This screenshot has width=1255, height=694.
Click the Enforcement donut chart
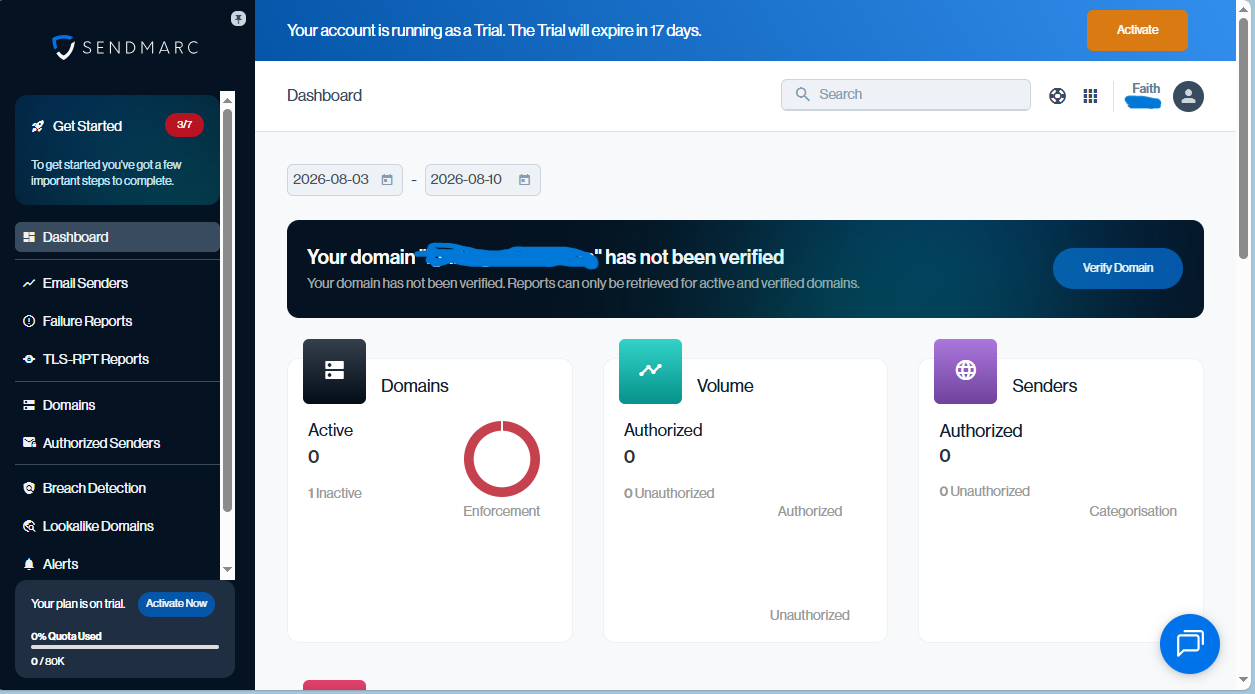coord(502,459)
